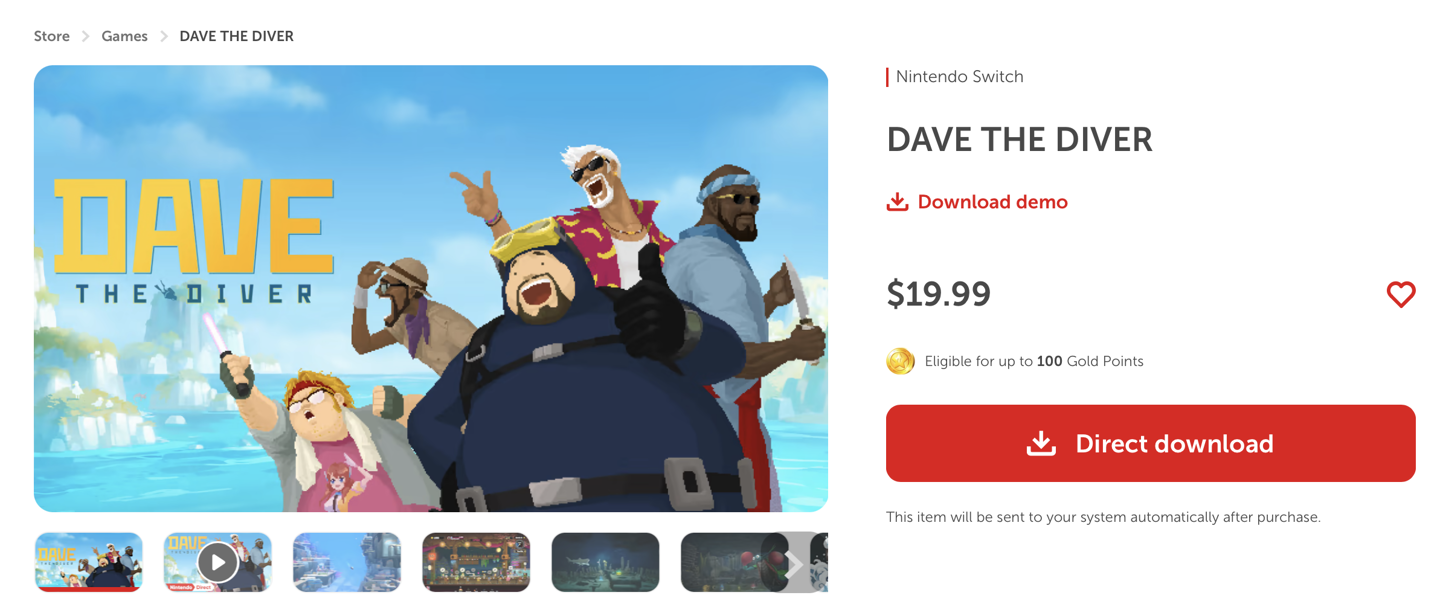Show next thumbnails with carousel arrow
Screen dimensions: 1440x604
793,564
